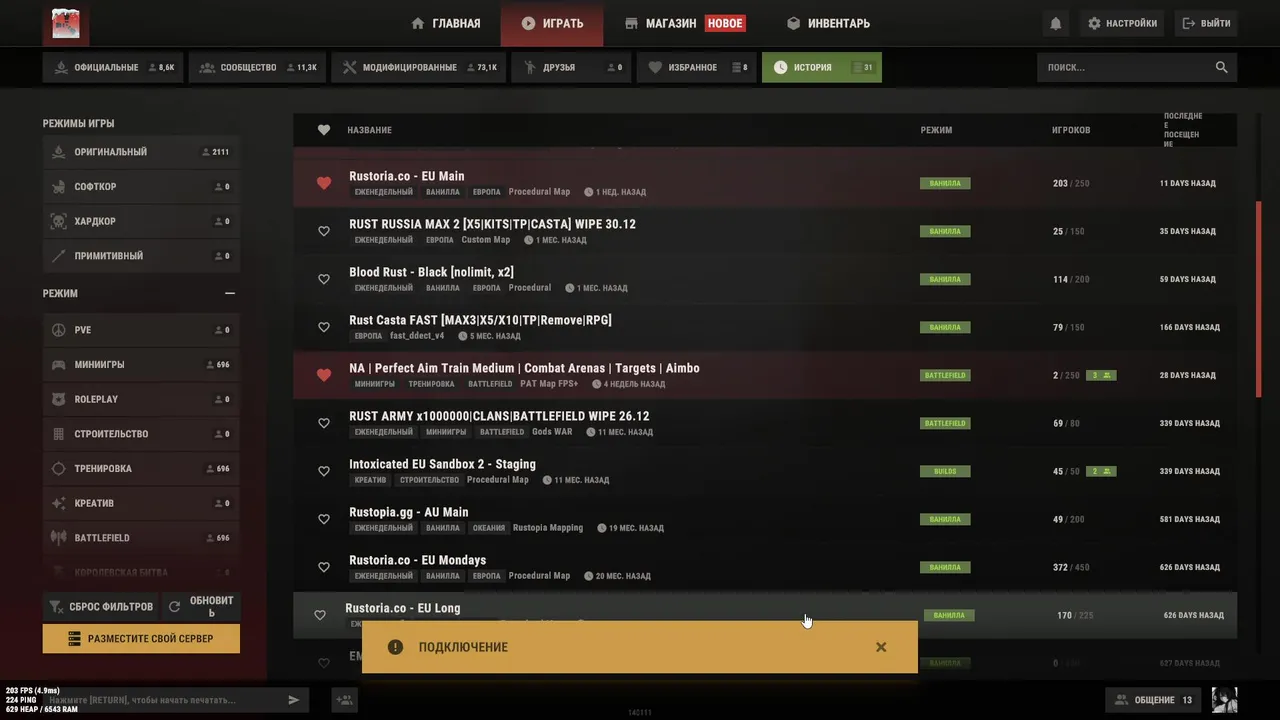Filter by Тренировка mode
The width and height of the screenshot is (1280, 720).
(141, 469)
